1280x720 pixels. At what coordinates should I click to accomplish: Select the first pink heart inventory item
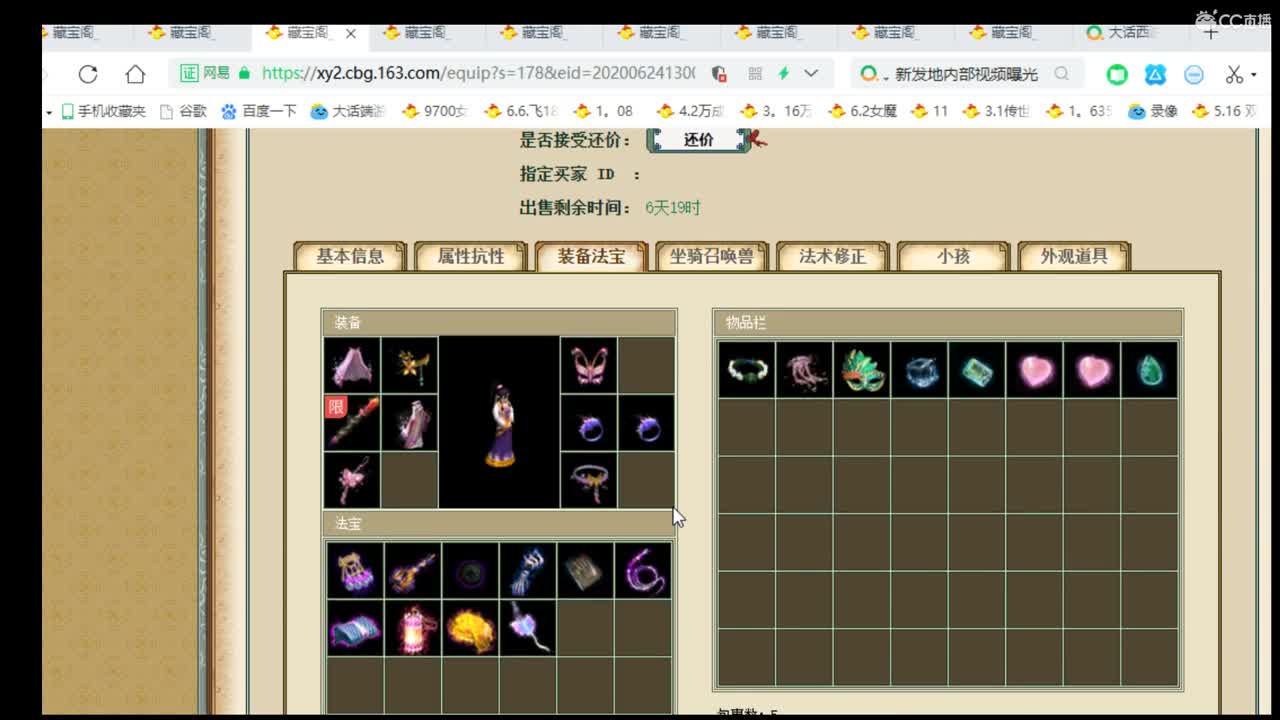(1034, 370)
